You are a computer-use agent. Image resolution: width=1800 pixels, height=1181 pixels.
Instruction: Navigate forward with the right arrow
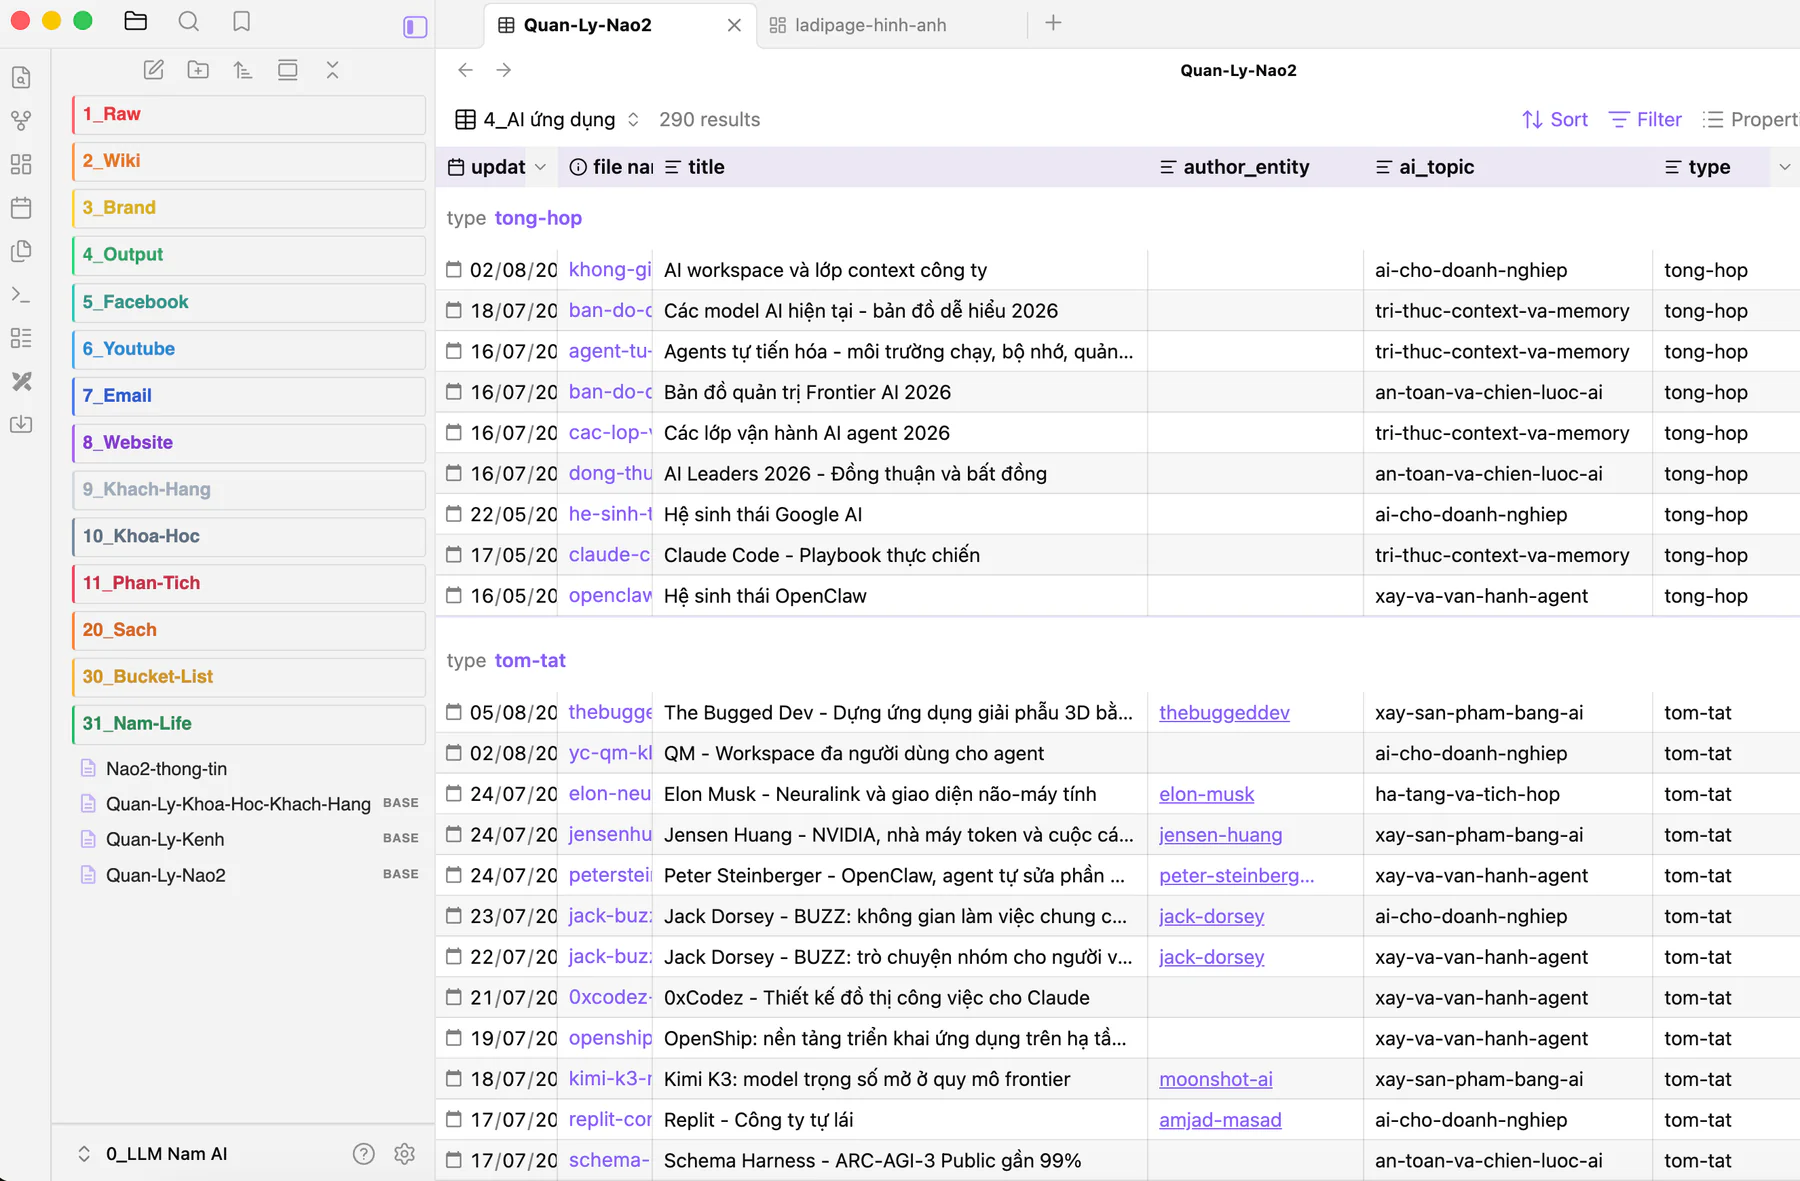(x=504, y=70)
